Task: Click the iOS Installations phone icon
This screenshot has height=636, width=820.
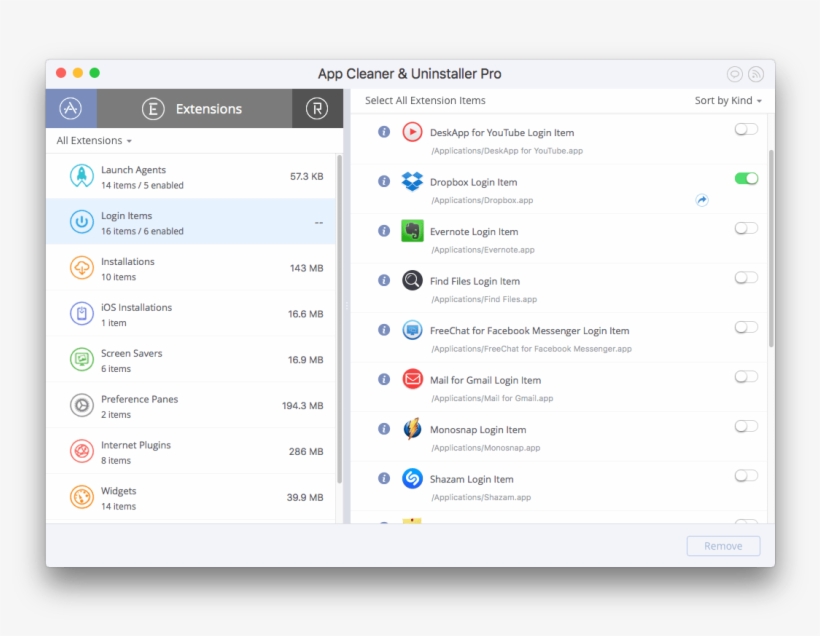Action: pos(82,314)
